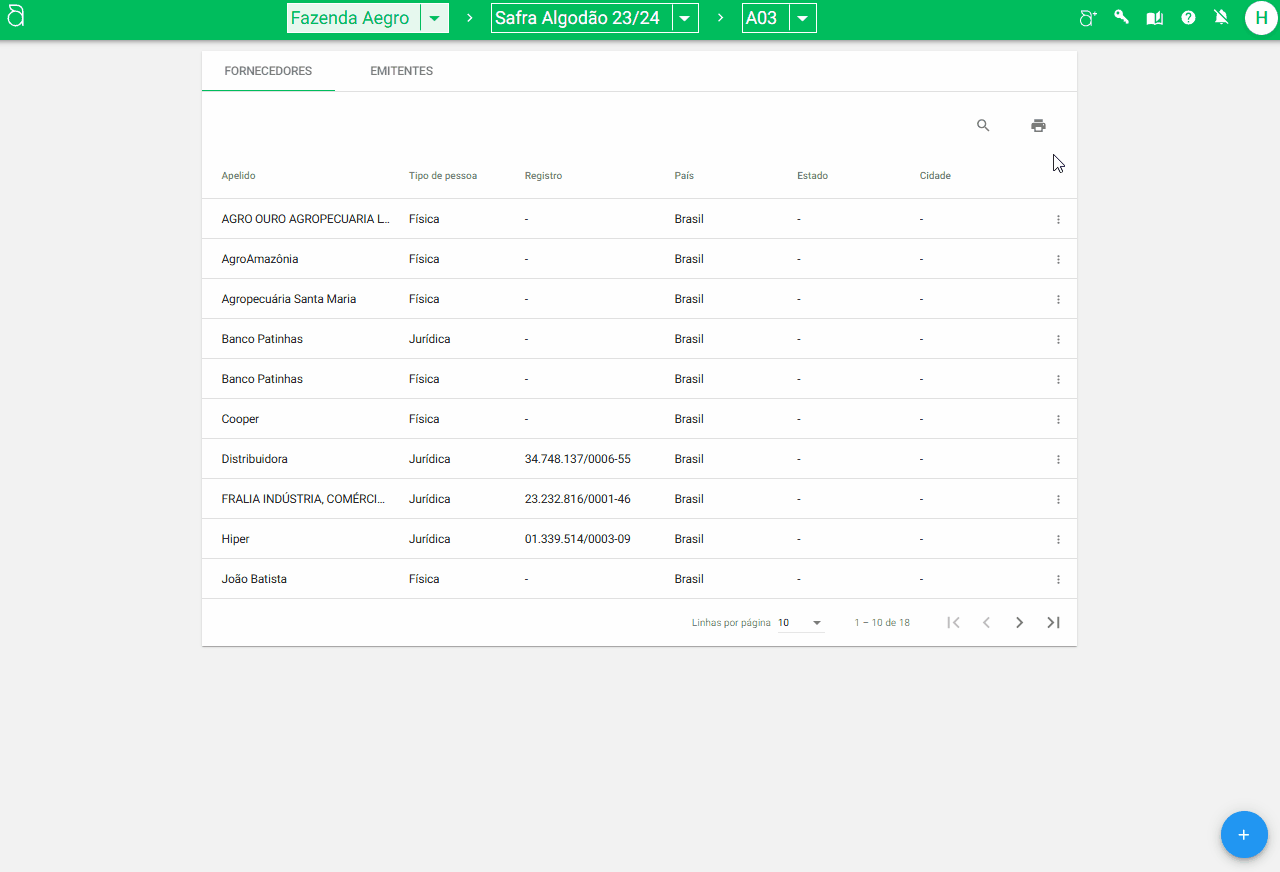Select the Fornecedores tab
This screenshot has width=1280, height=872.
(x=268, y=71)
